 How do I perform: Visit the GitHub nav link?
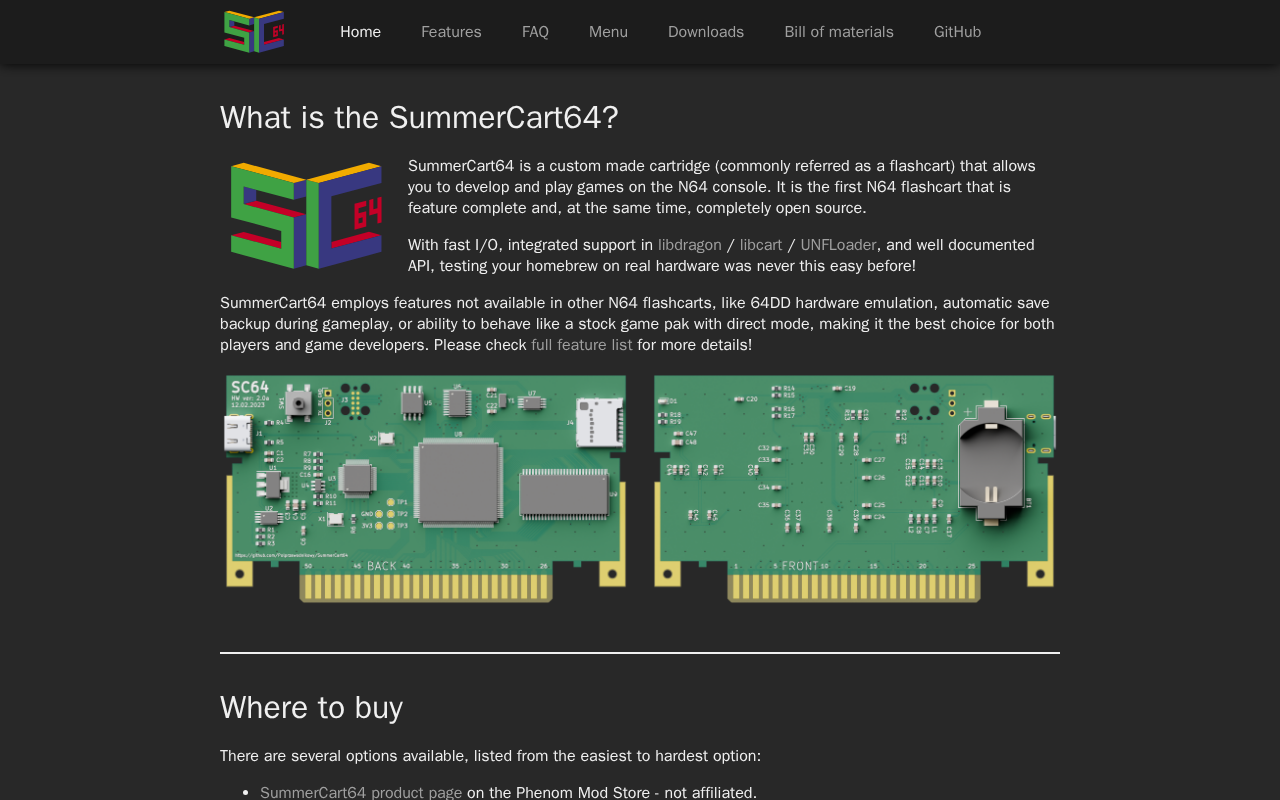tap(957, 32)
